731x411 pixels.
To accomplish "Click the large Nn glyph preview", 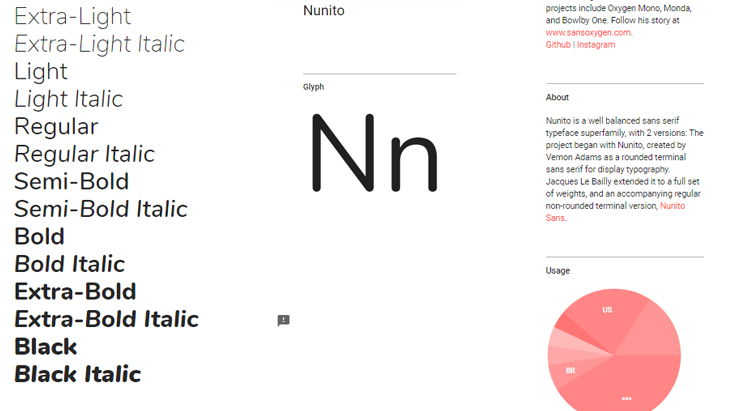I will pyautogui.click(x=374, y=153).
